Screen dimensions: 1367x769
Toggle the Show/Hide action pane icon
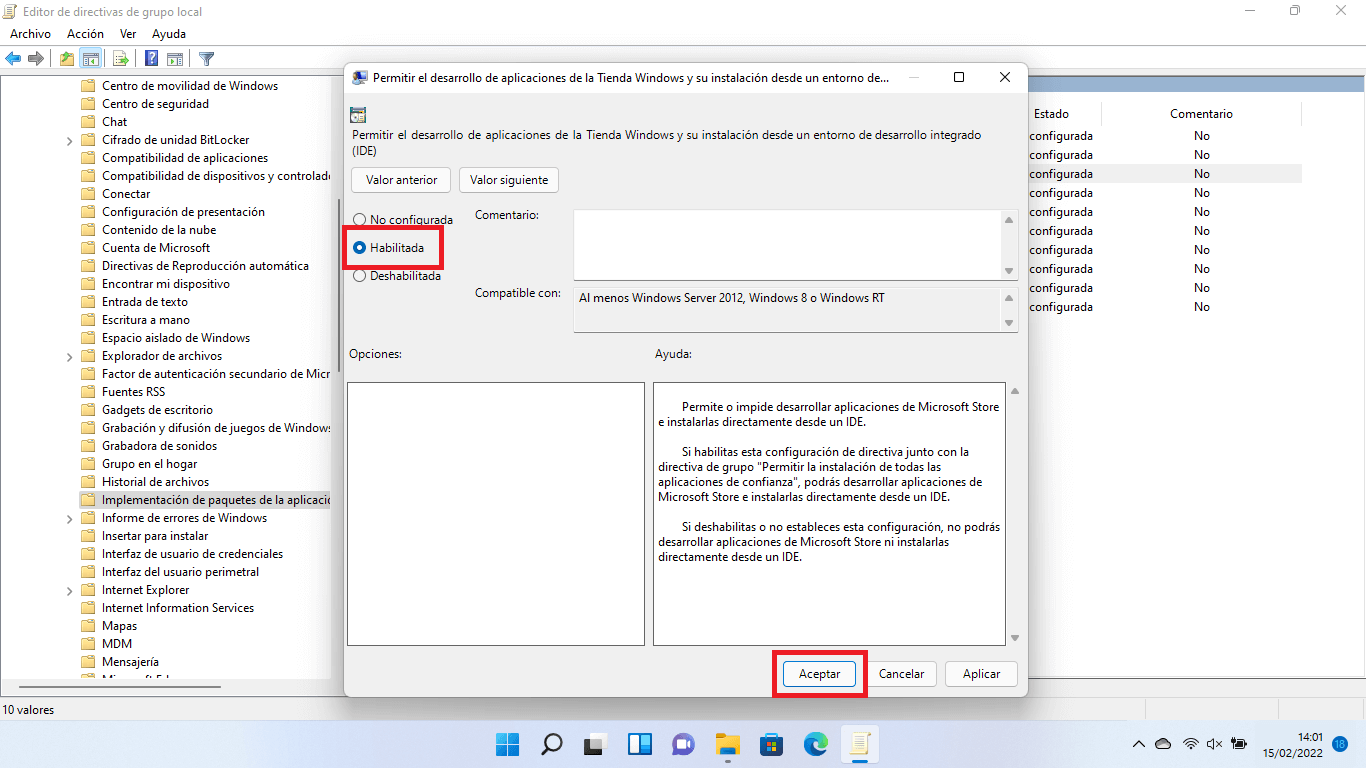(175, 58)
